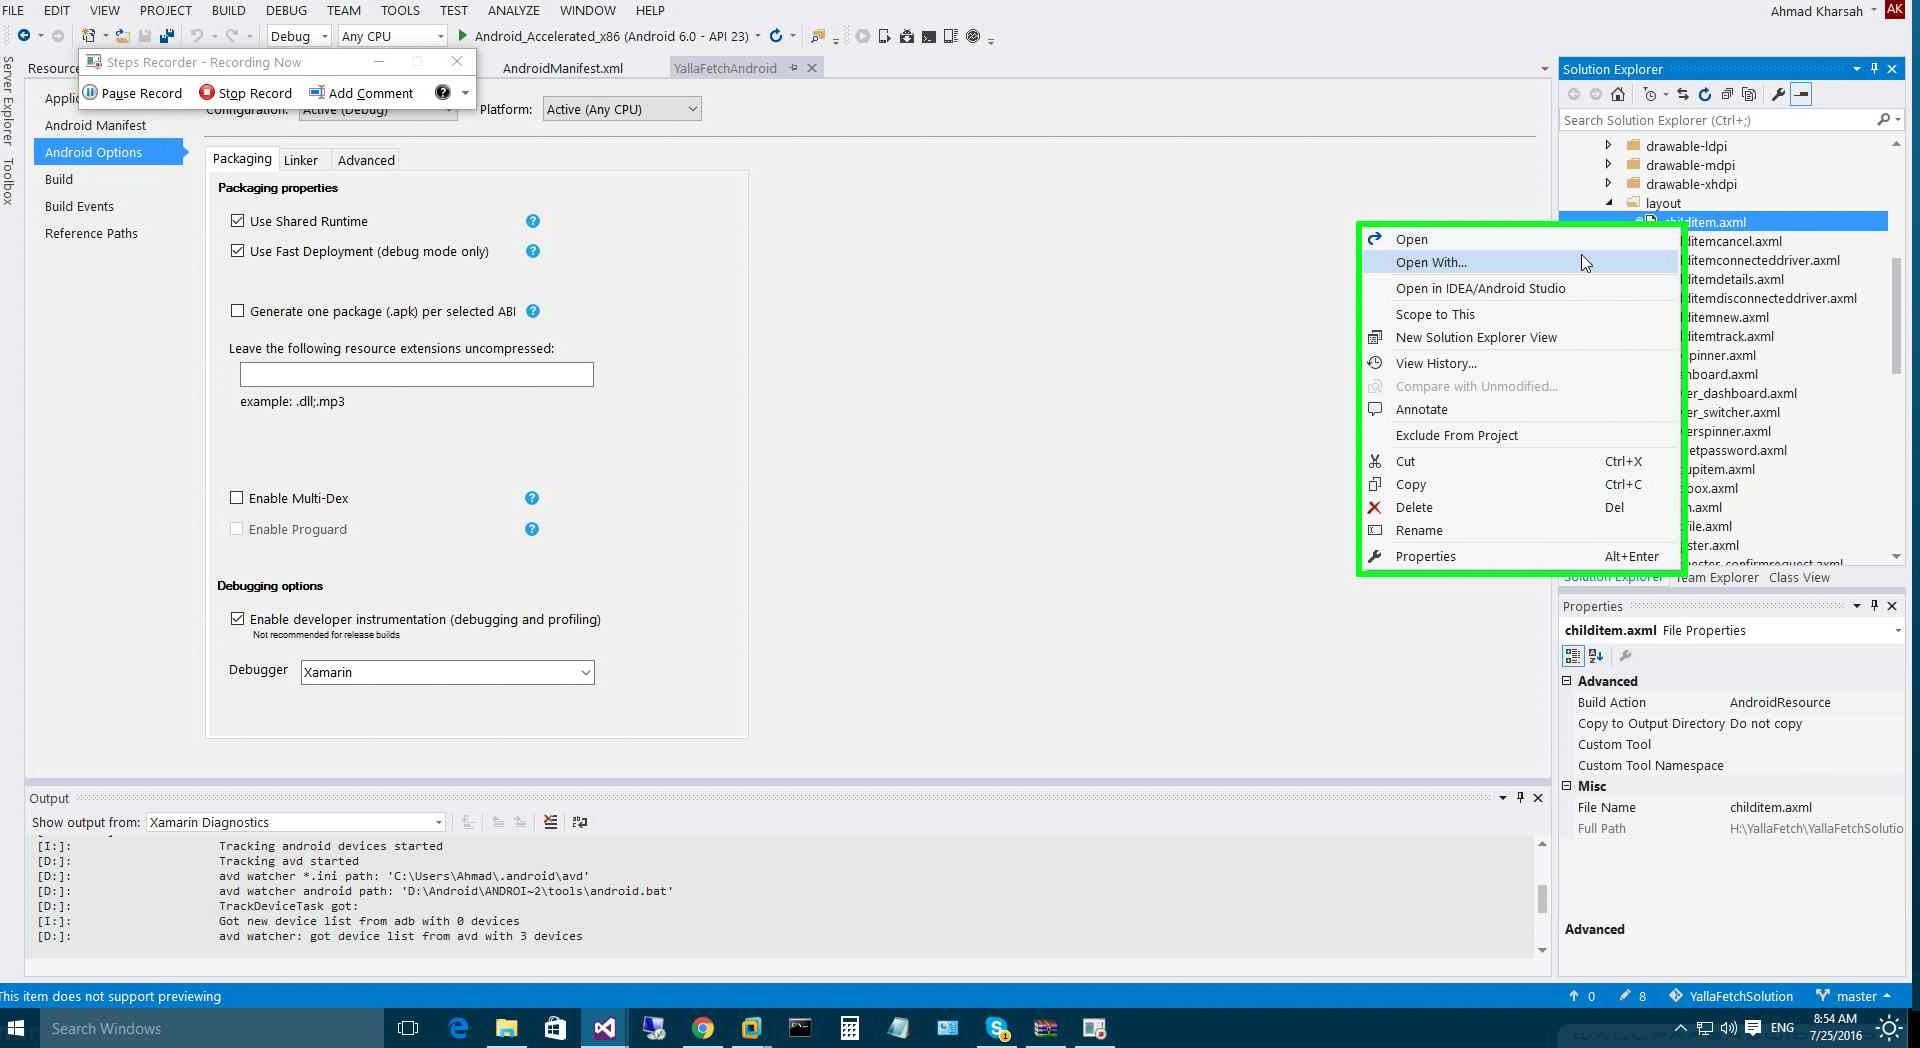The height and width of the screenshot is (1048, 1920).
Task: Open the Show output from dropdown
Action: pos(296,822)
